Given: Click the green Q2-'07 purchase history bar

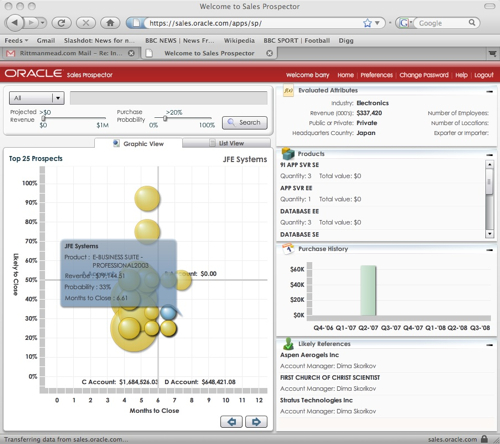Looking at the screenshot, I should (x=368, y=290).
